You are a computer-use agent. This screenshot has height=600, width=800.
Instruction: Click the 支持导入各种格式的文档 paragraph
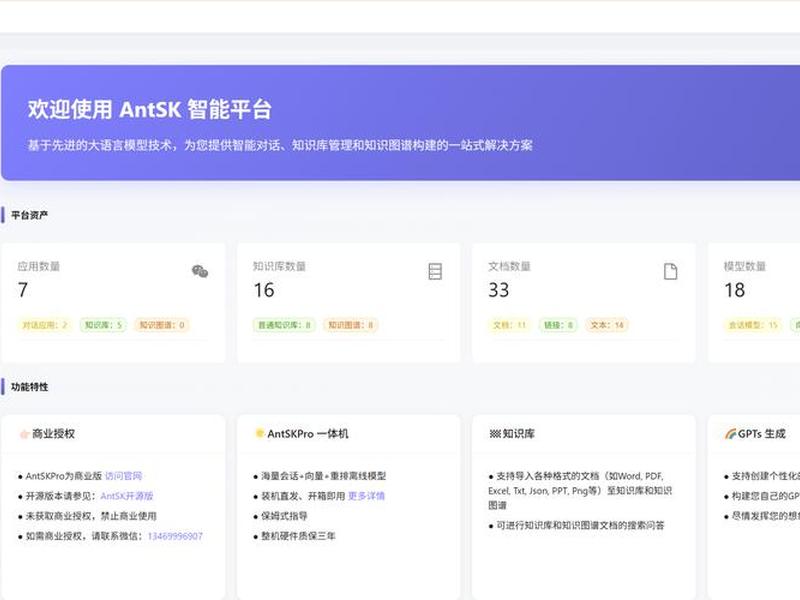click(x=580, y=491)
